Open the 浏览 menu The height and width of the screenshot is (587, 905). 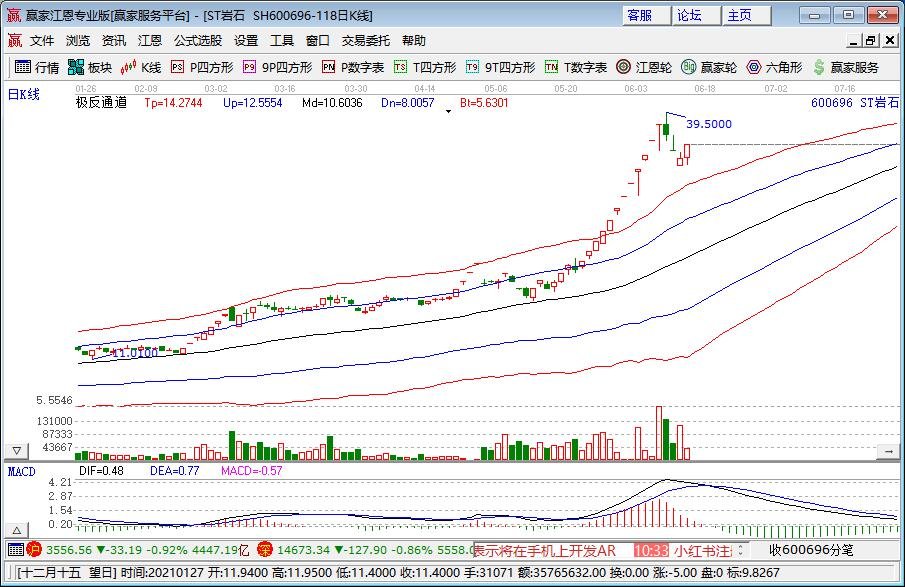pos(78,40)
